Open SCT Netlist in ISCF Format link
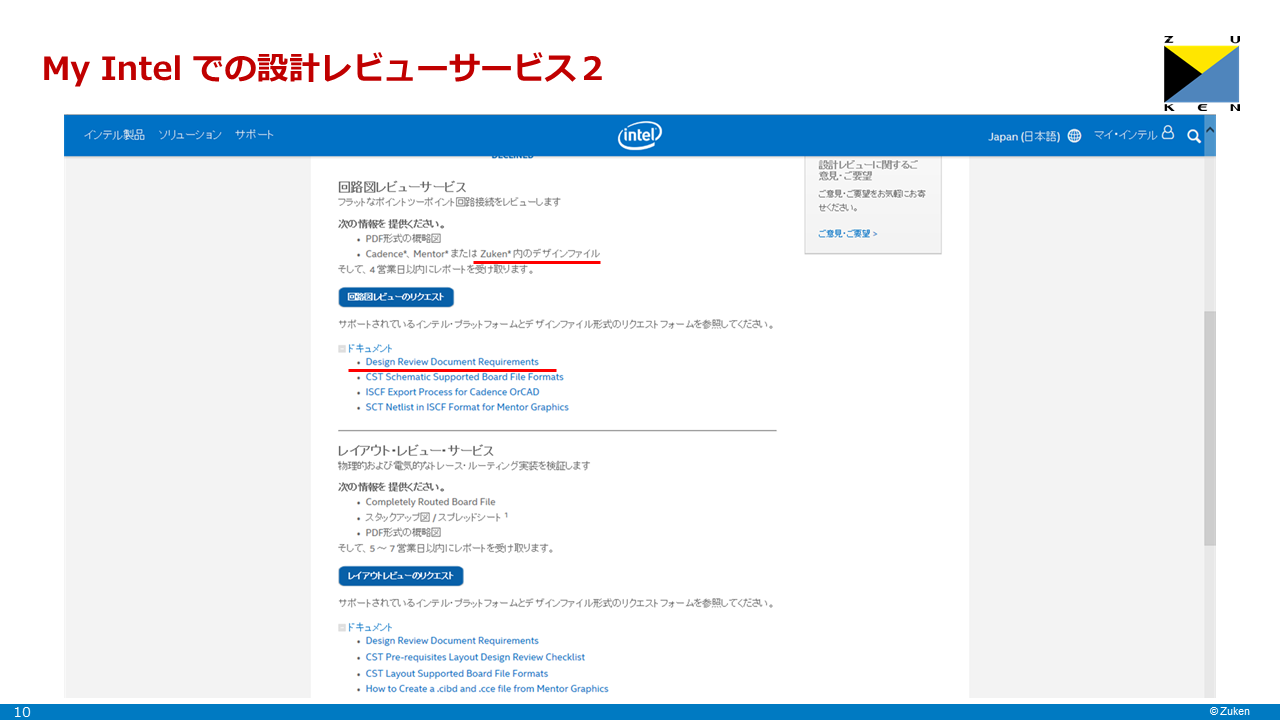 tap(467, 407)
